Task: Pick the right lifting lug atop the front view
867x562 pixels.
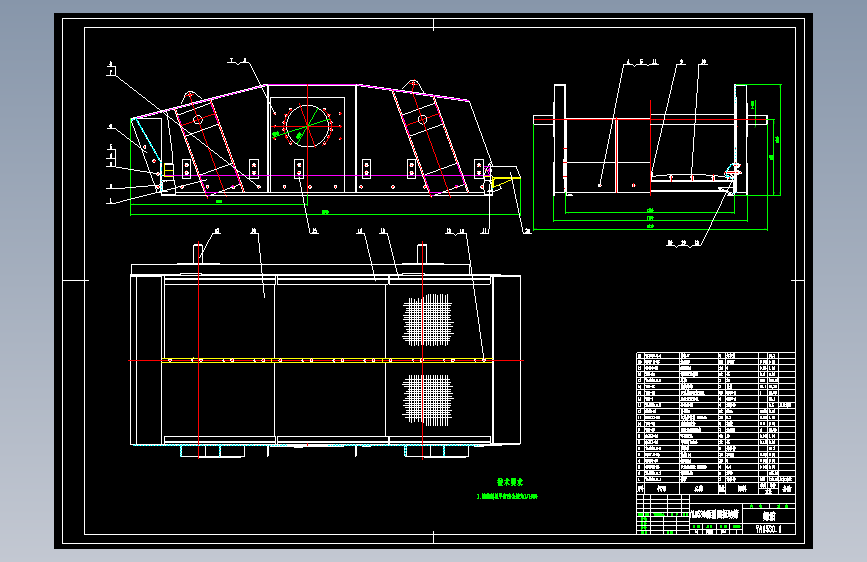Action: pyautogui.click(x=412, y=86)
